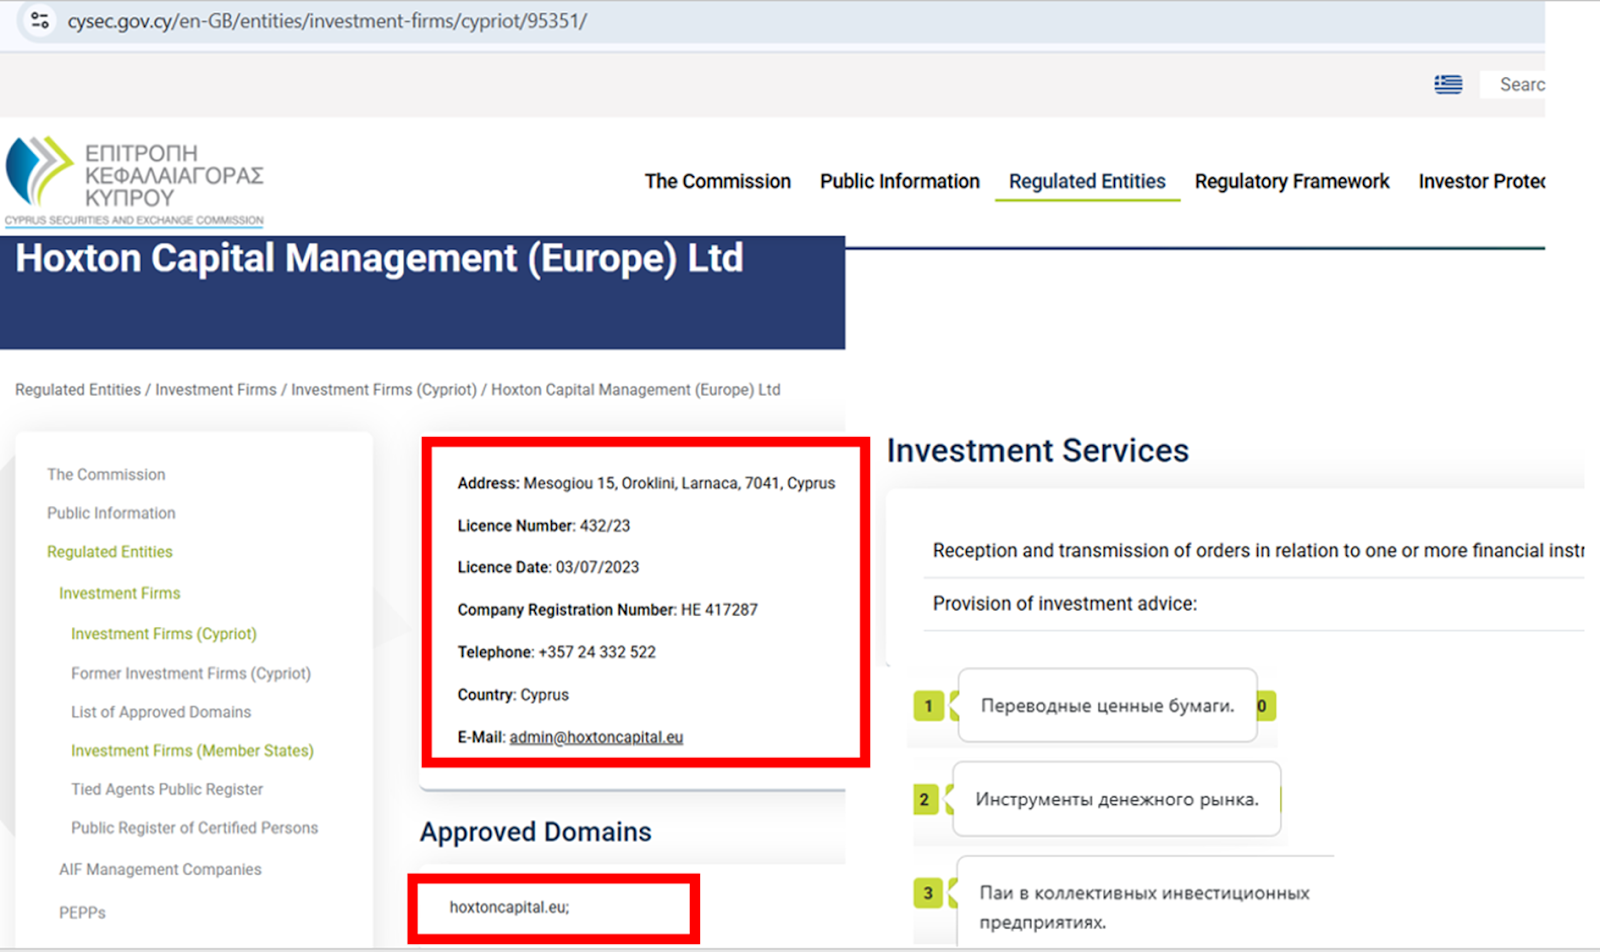
Task: Click the Инструменты денежного рынка tooltip
Action: 1117,799
